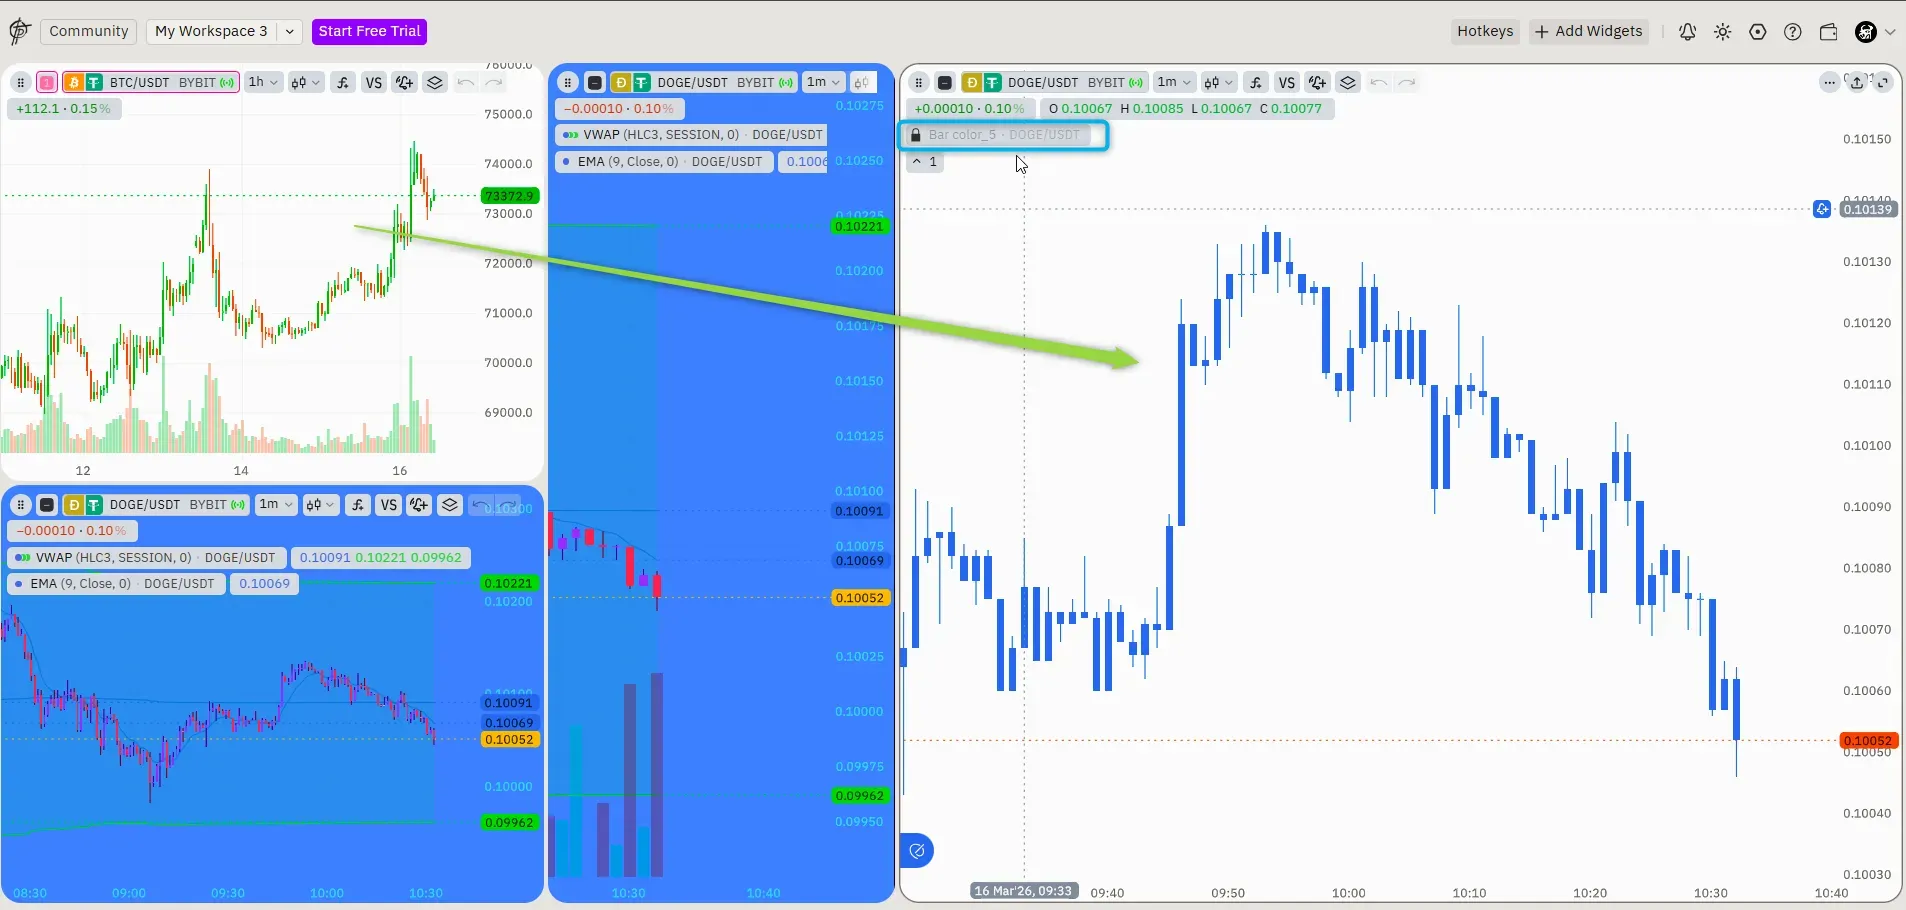Open the layers icon in the BTC/USDT chart
This screenshot has width=1906, height=910.
435,83
